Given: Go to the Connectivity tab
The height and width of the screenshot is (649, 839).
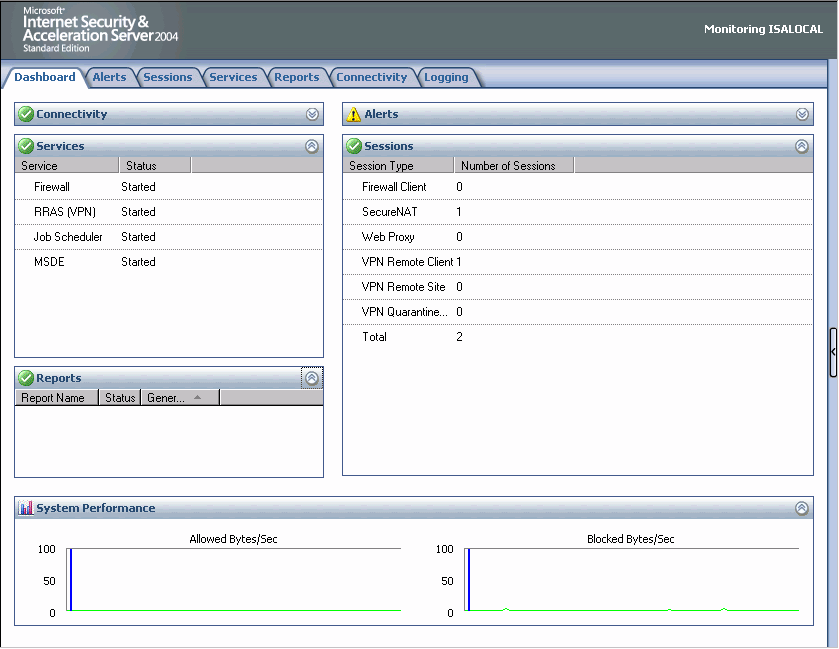Looking at the screenshot, I should [x=372, y=77].
